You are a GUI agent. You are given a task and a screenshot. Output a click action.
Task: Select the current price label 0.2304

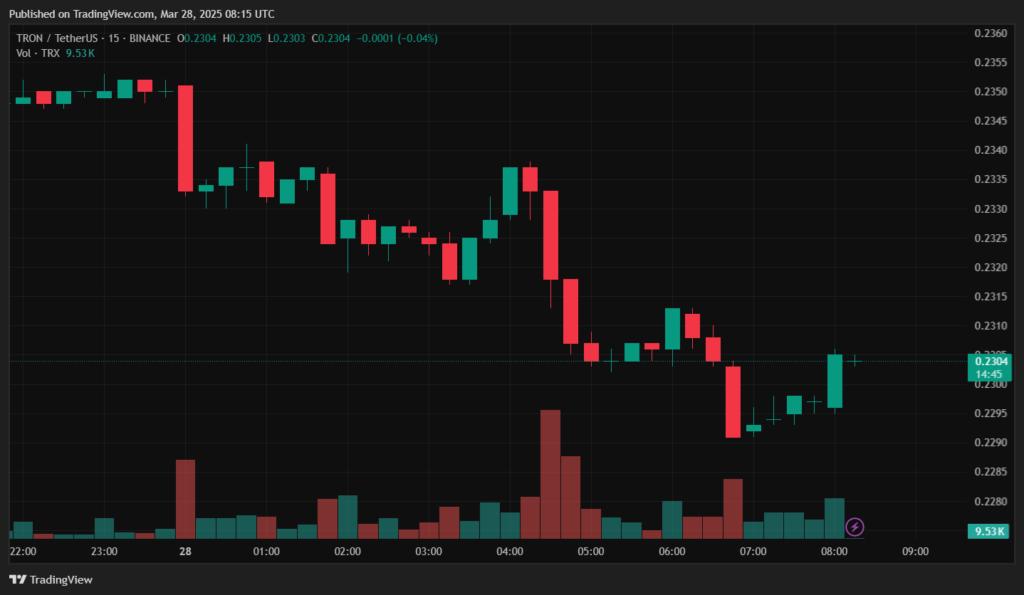(x=993, y=359)
